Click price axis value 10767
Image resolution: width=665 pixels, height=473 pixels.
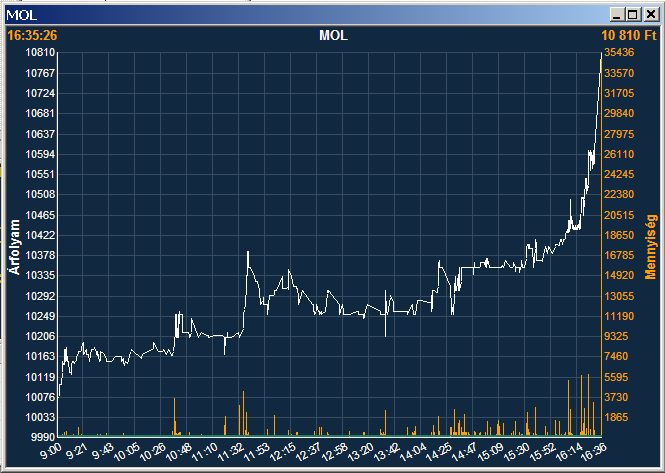[40, 73]
